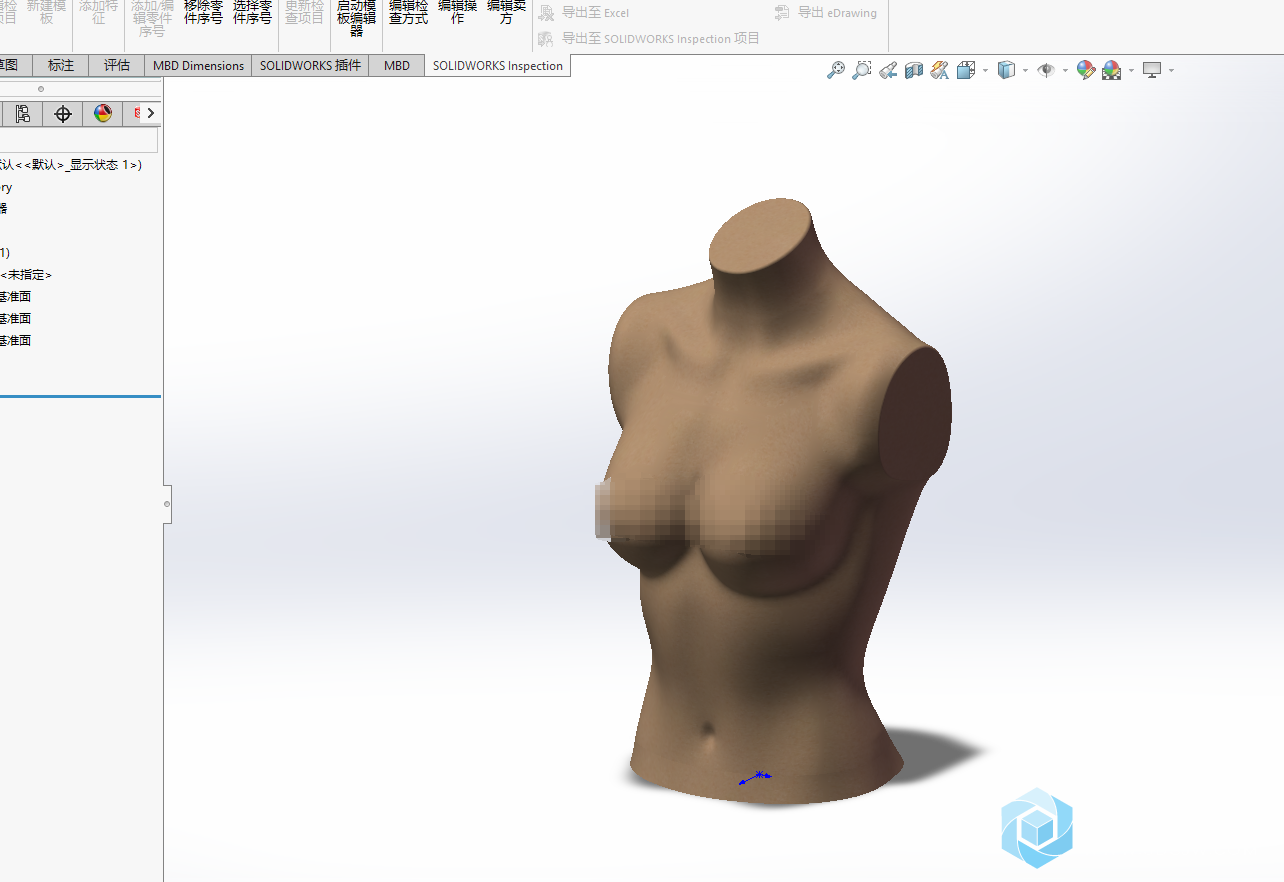Click the 更新检查项目 button
The height and width of the screenshot is (882, 1284).
[304, 13]
